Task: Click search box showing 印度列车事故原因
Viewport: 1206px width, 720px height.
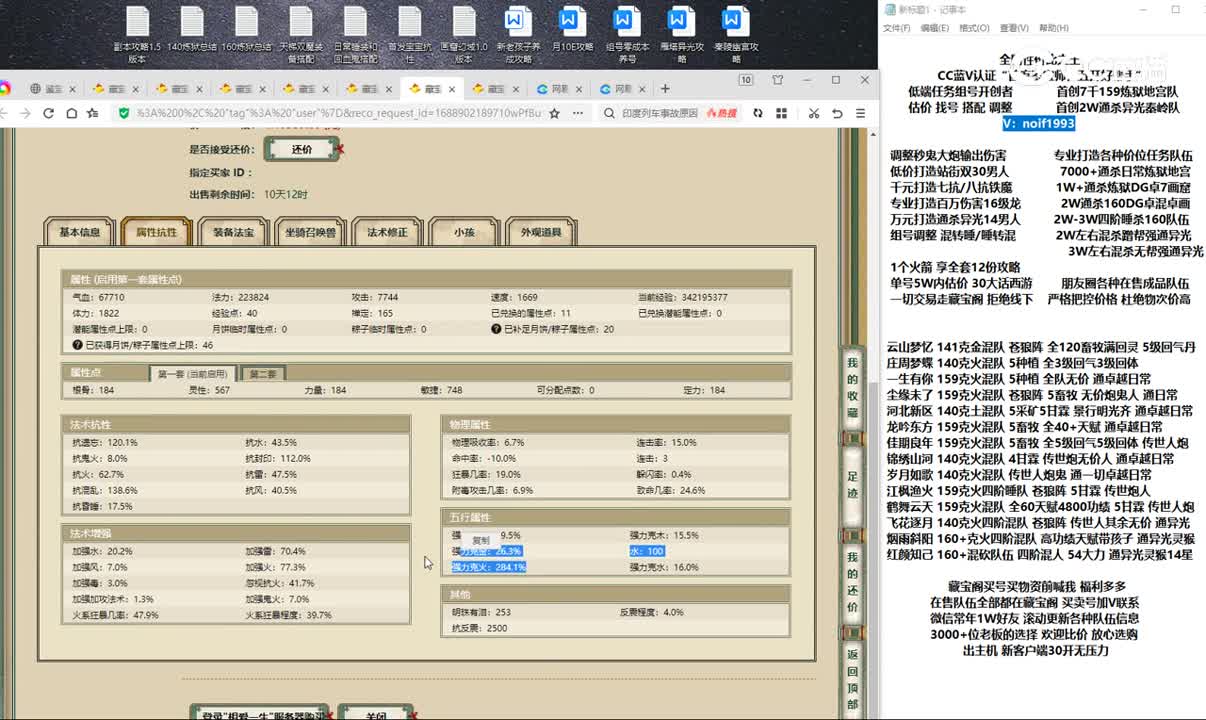Action: point(658,113)
